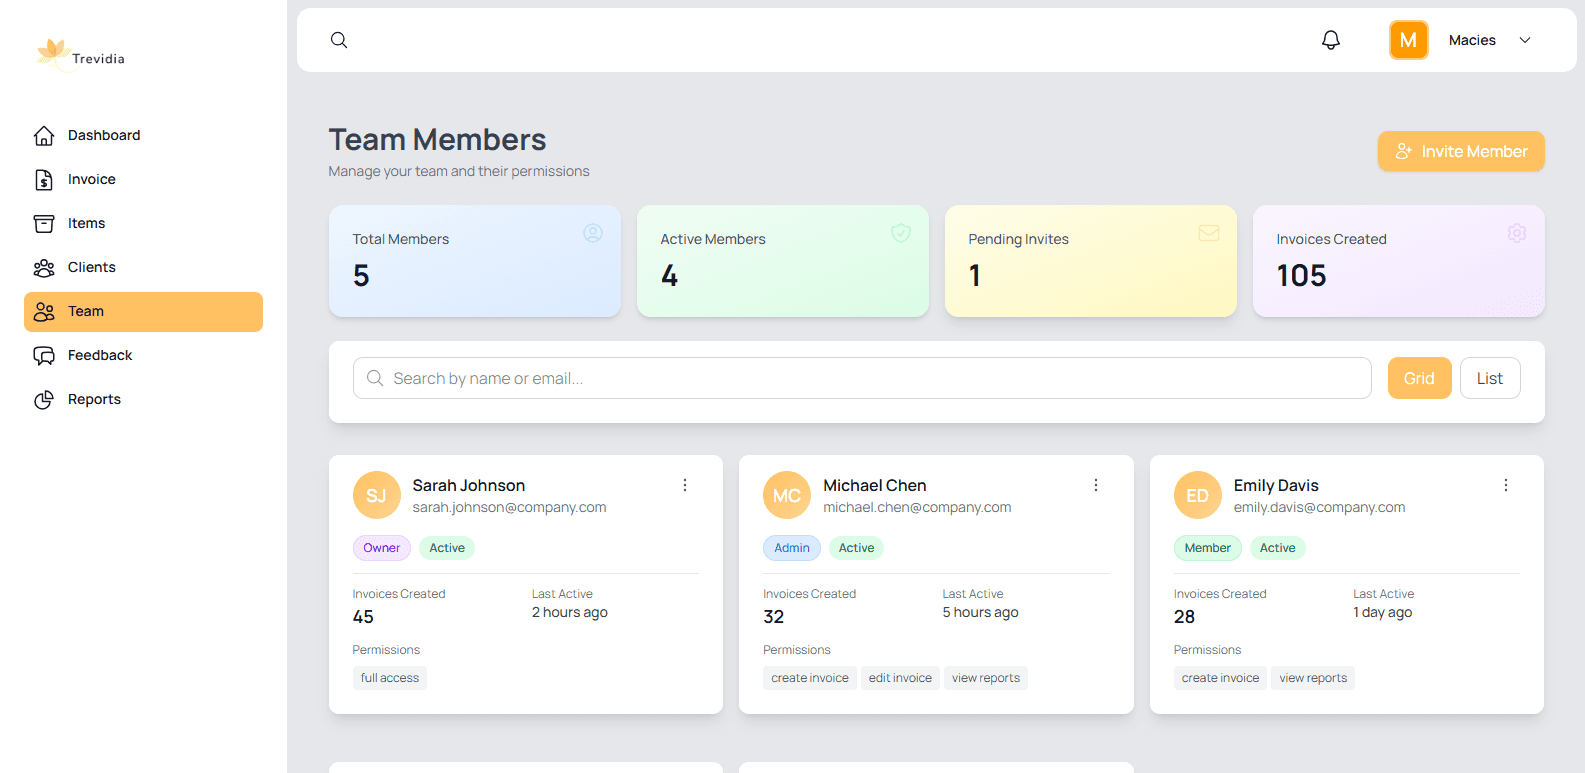
Task: Click the Search by name or email field
Action: tap(860, 378)
